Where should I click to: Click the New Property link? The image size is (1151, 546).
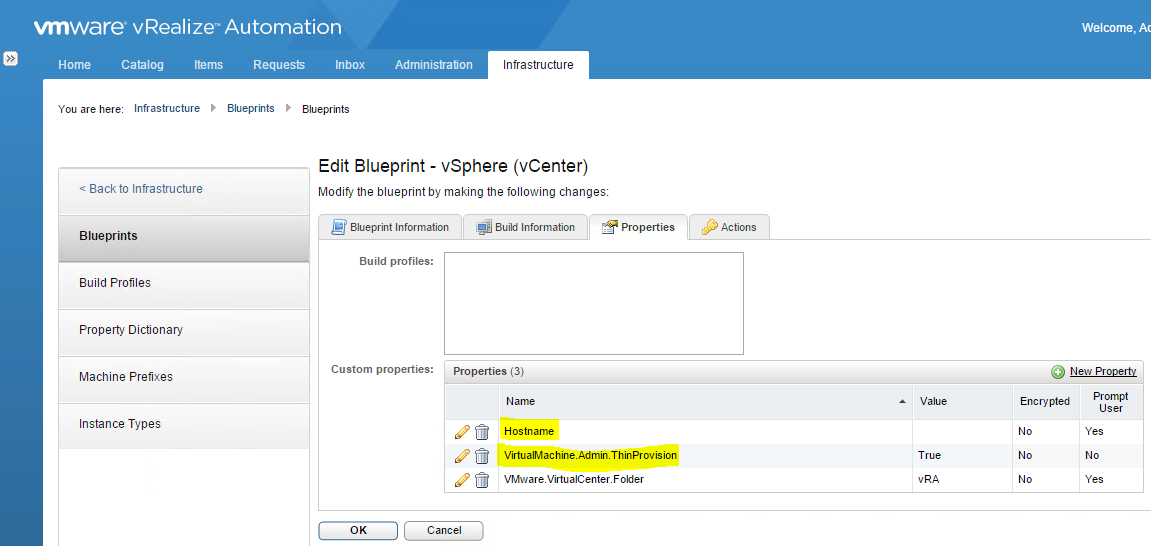click(1103, 371)
